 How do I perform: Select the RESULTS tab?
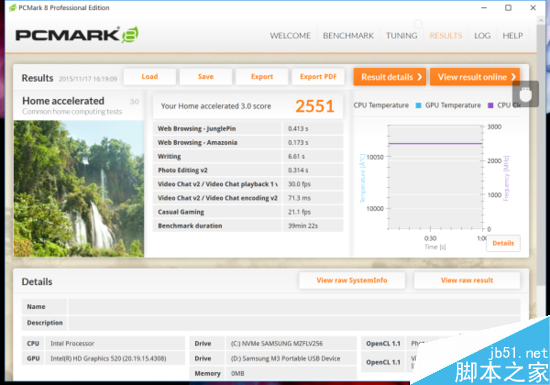[x=446, y=35]
